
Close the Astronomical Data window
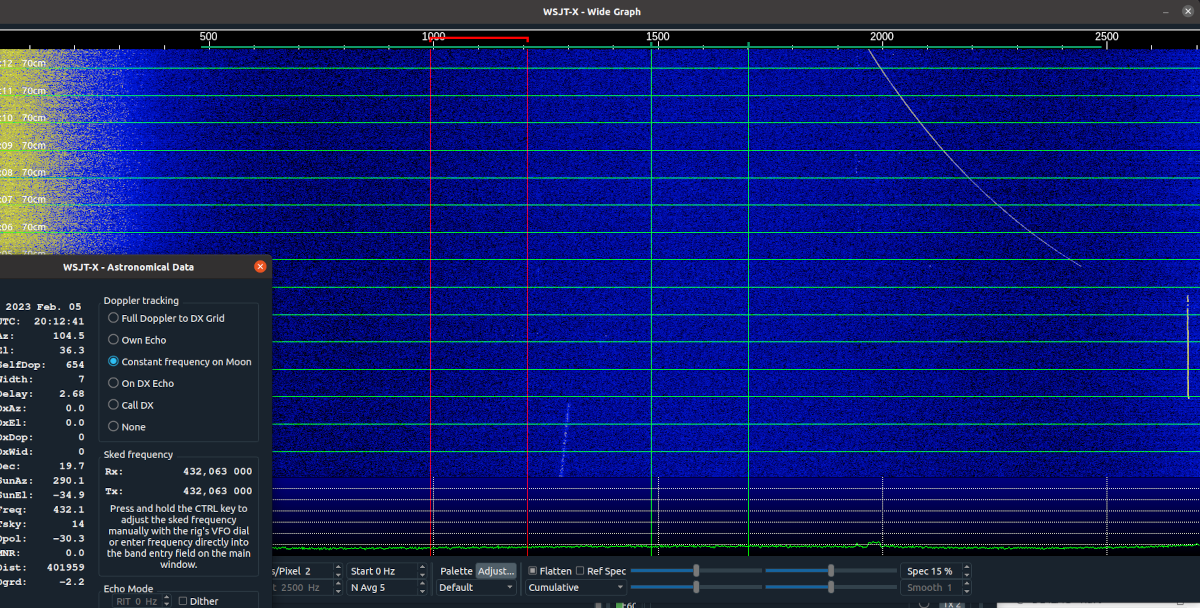[x=260, y=267]
